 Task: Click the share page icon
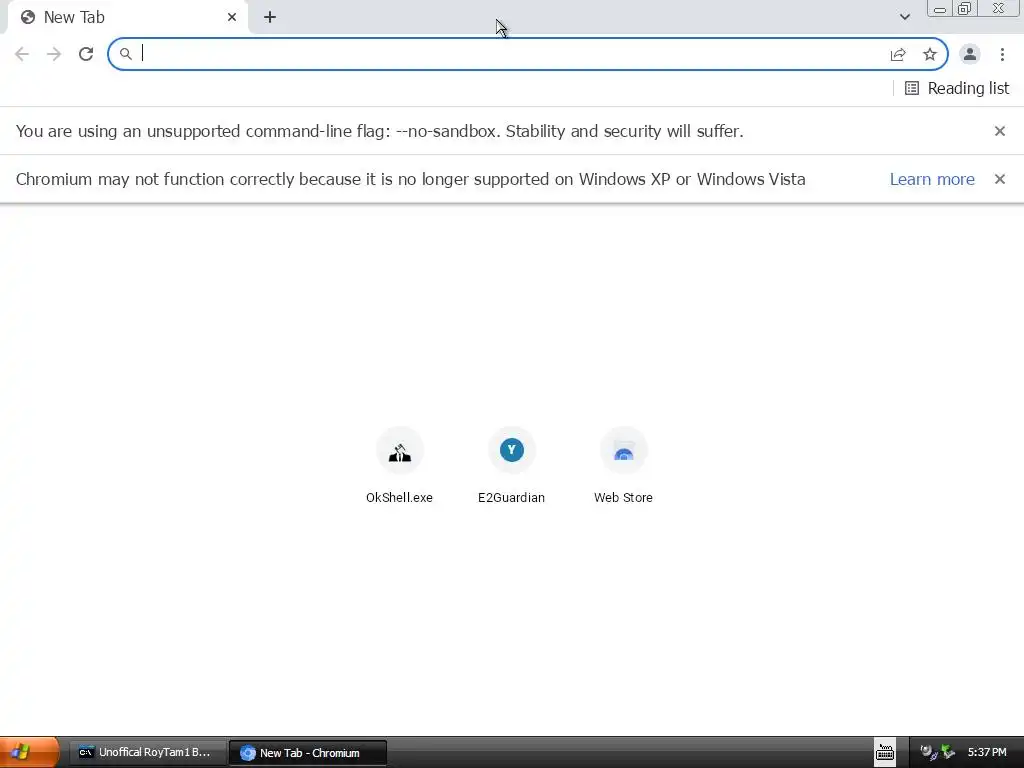898,54
